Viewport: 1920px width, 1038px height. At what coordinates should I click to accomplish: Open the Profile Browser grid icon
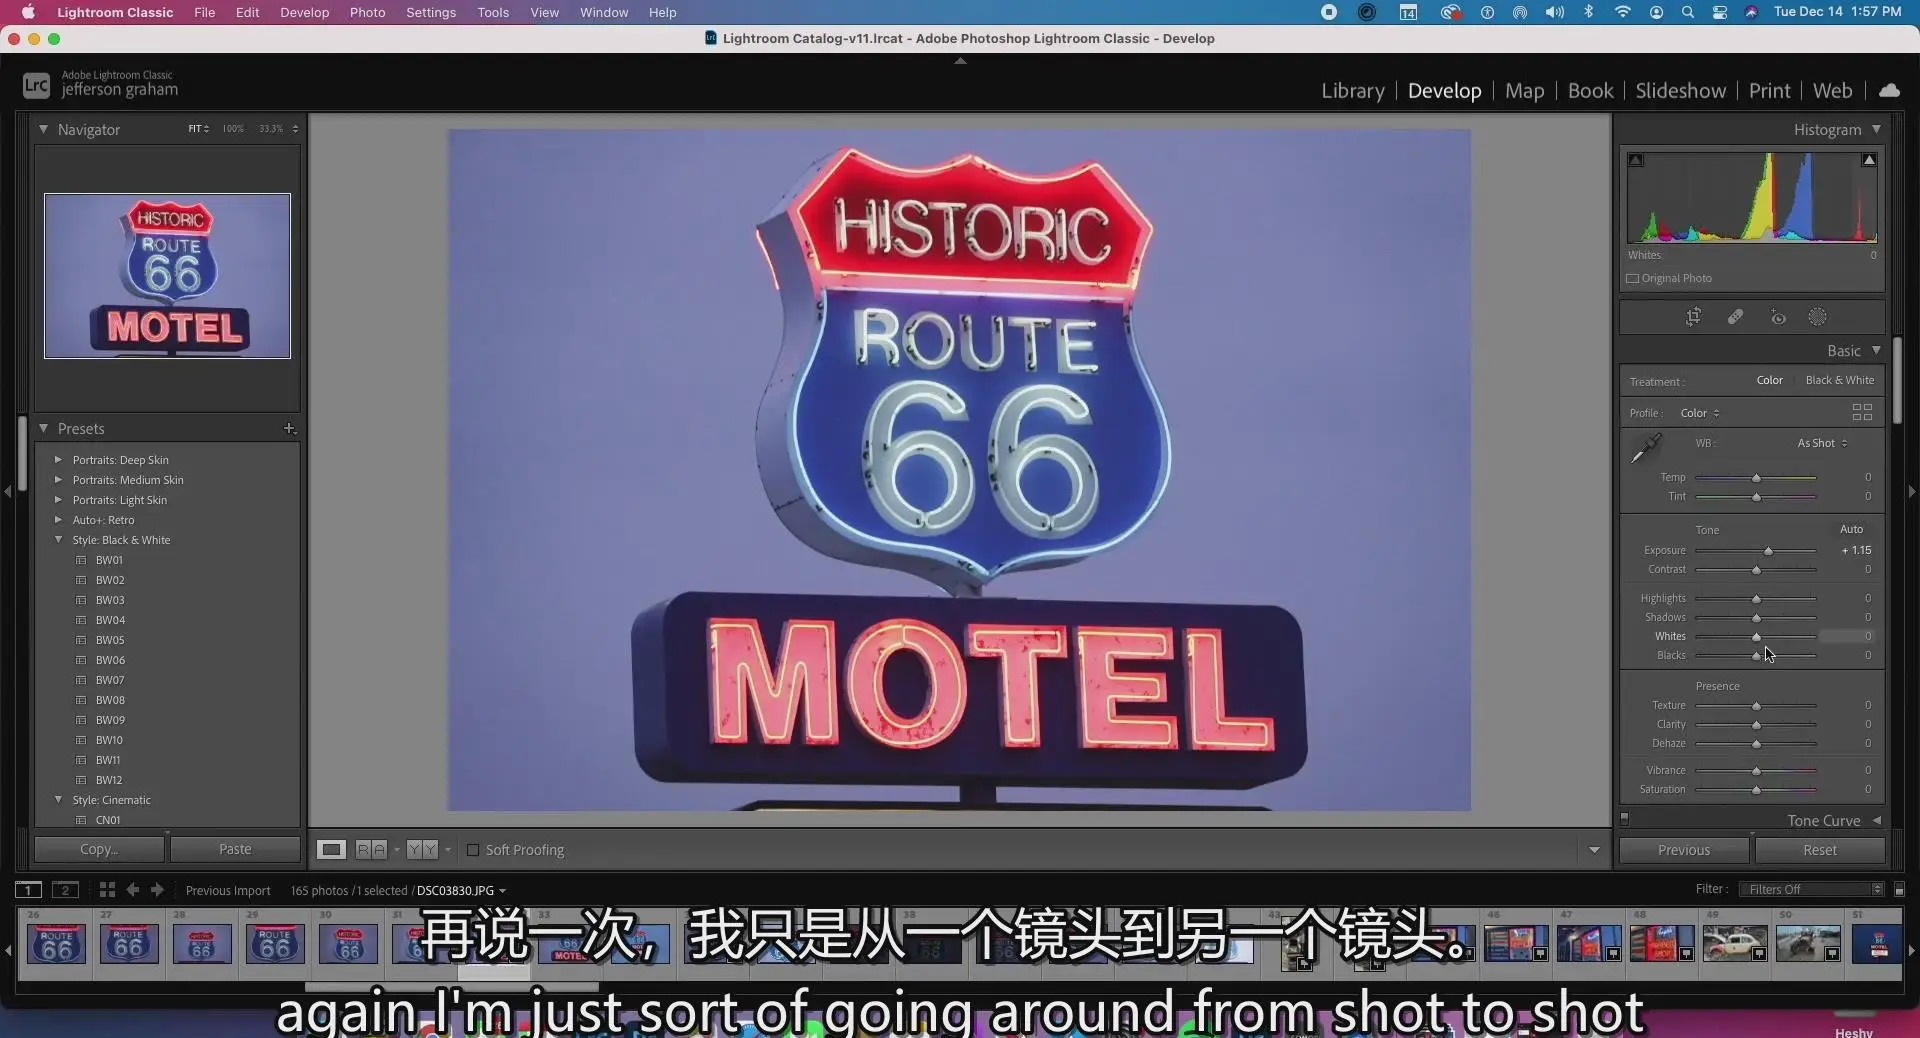point(1862,412)
